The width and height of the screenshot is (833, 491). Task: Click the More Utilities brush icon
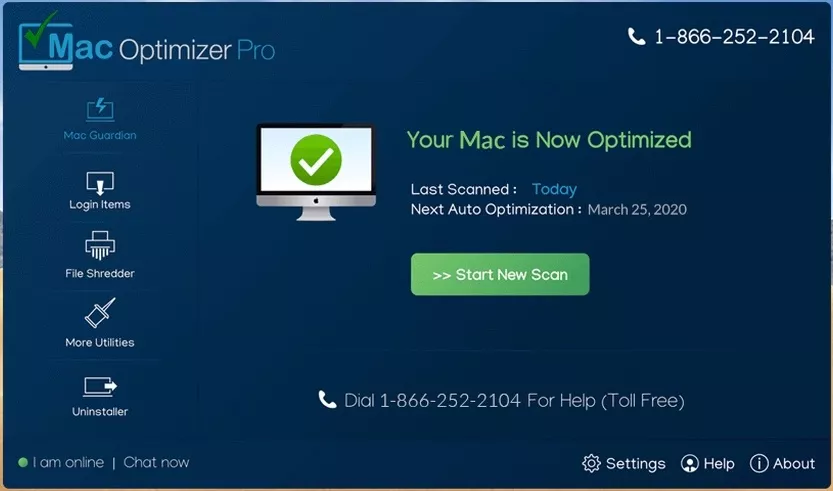[100, 312]
